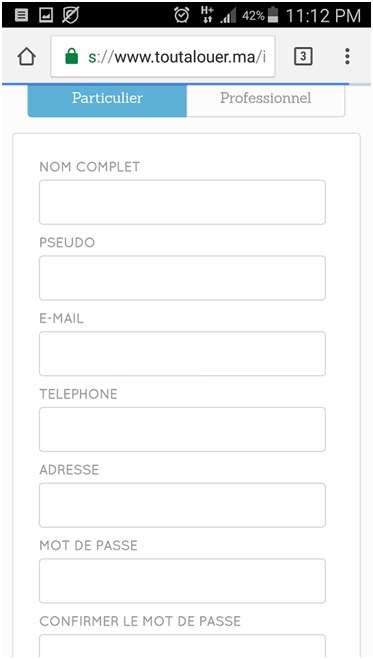Focus the Nom Complet input field
373x659 pixels.
pos(182,202)
